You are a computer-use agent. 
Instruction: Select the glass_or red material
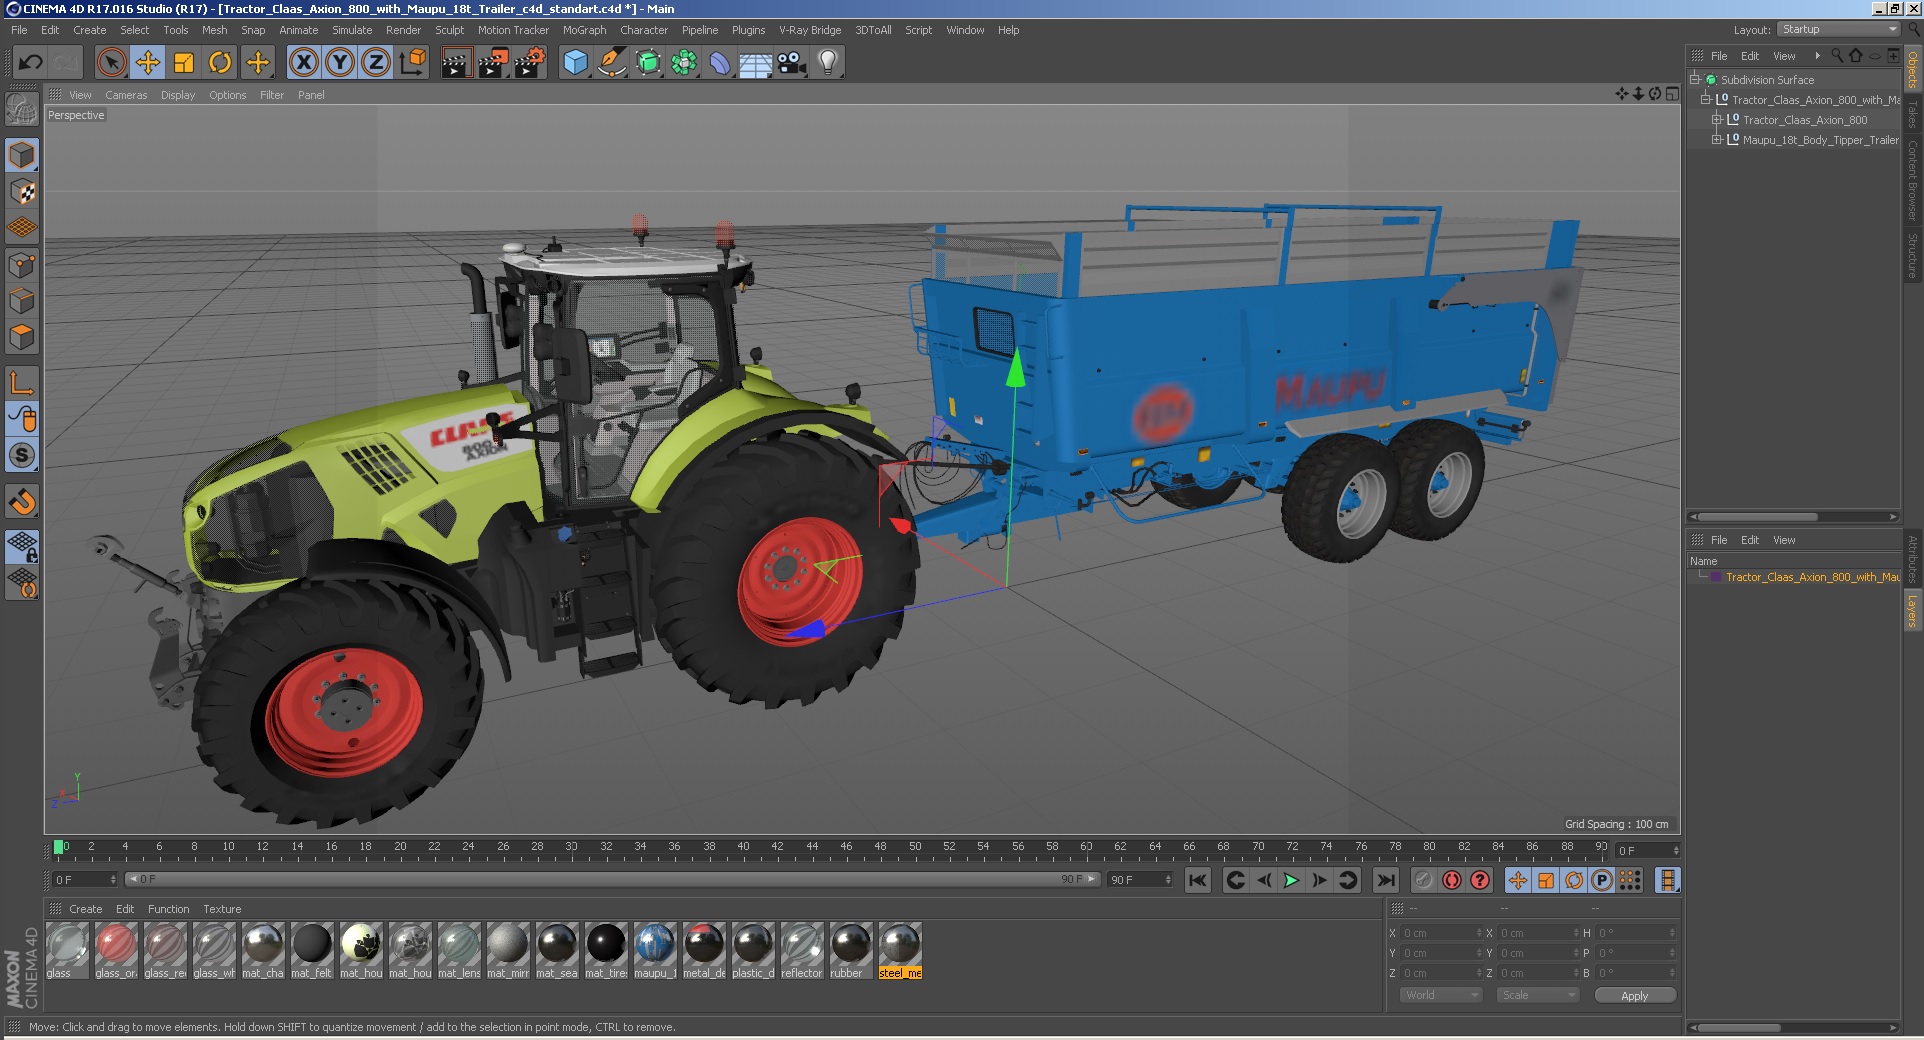point(116,950)
